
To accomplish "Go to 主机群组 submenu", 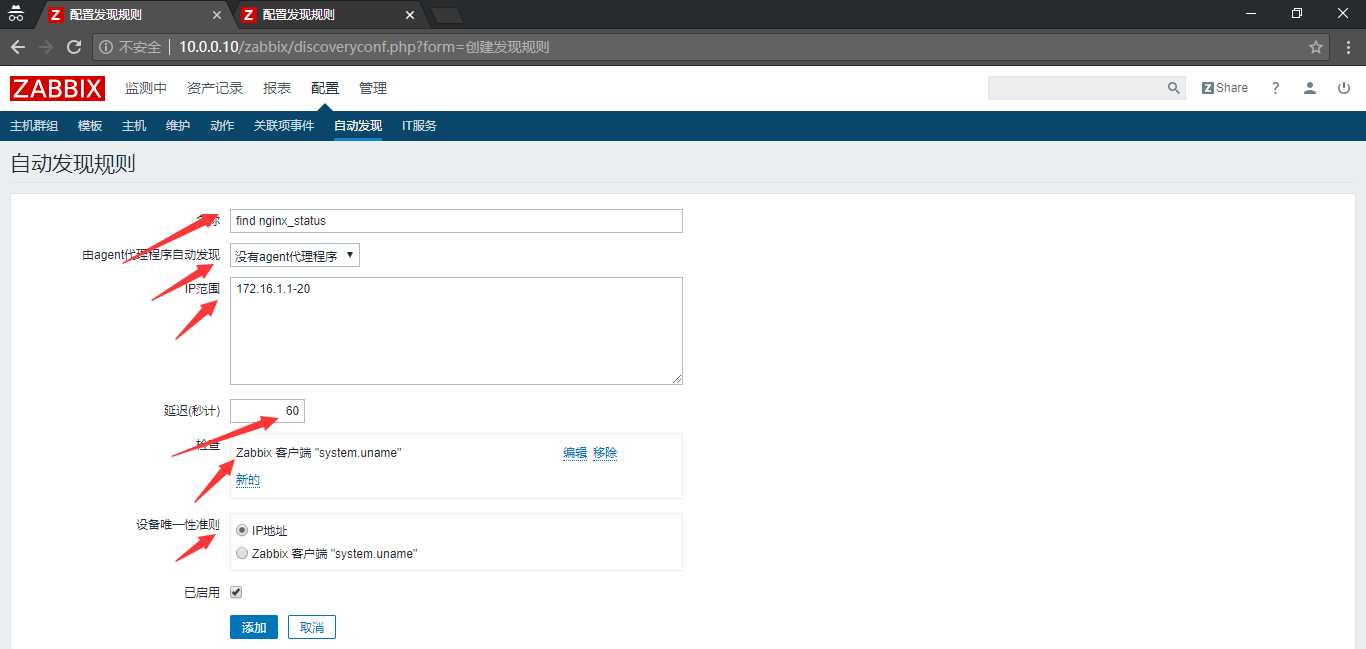I will click(34, 126).
